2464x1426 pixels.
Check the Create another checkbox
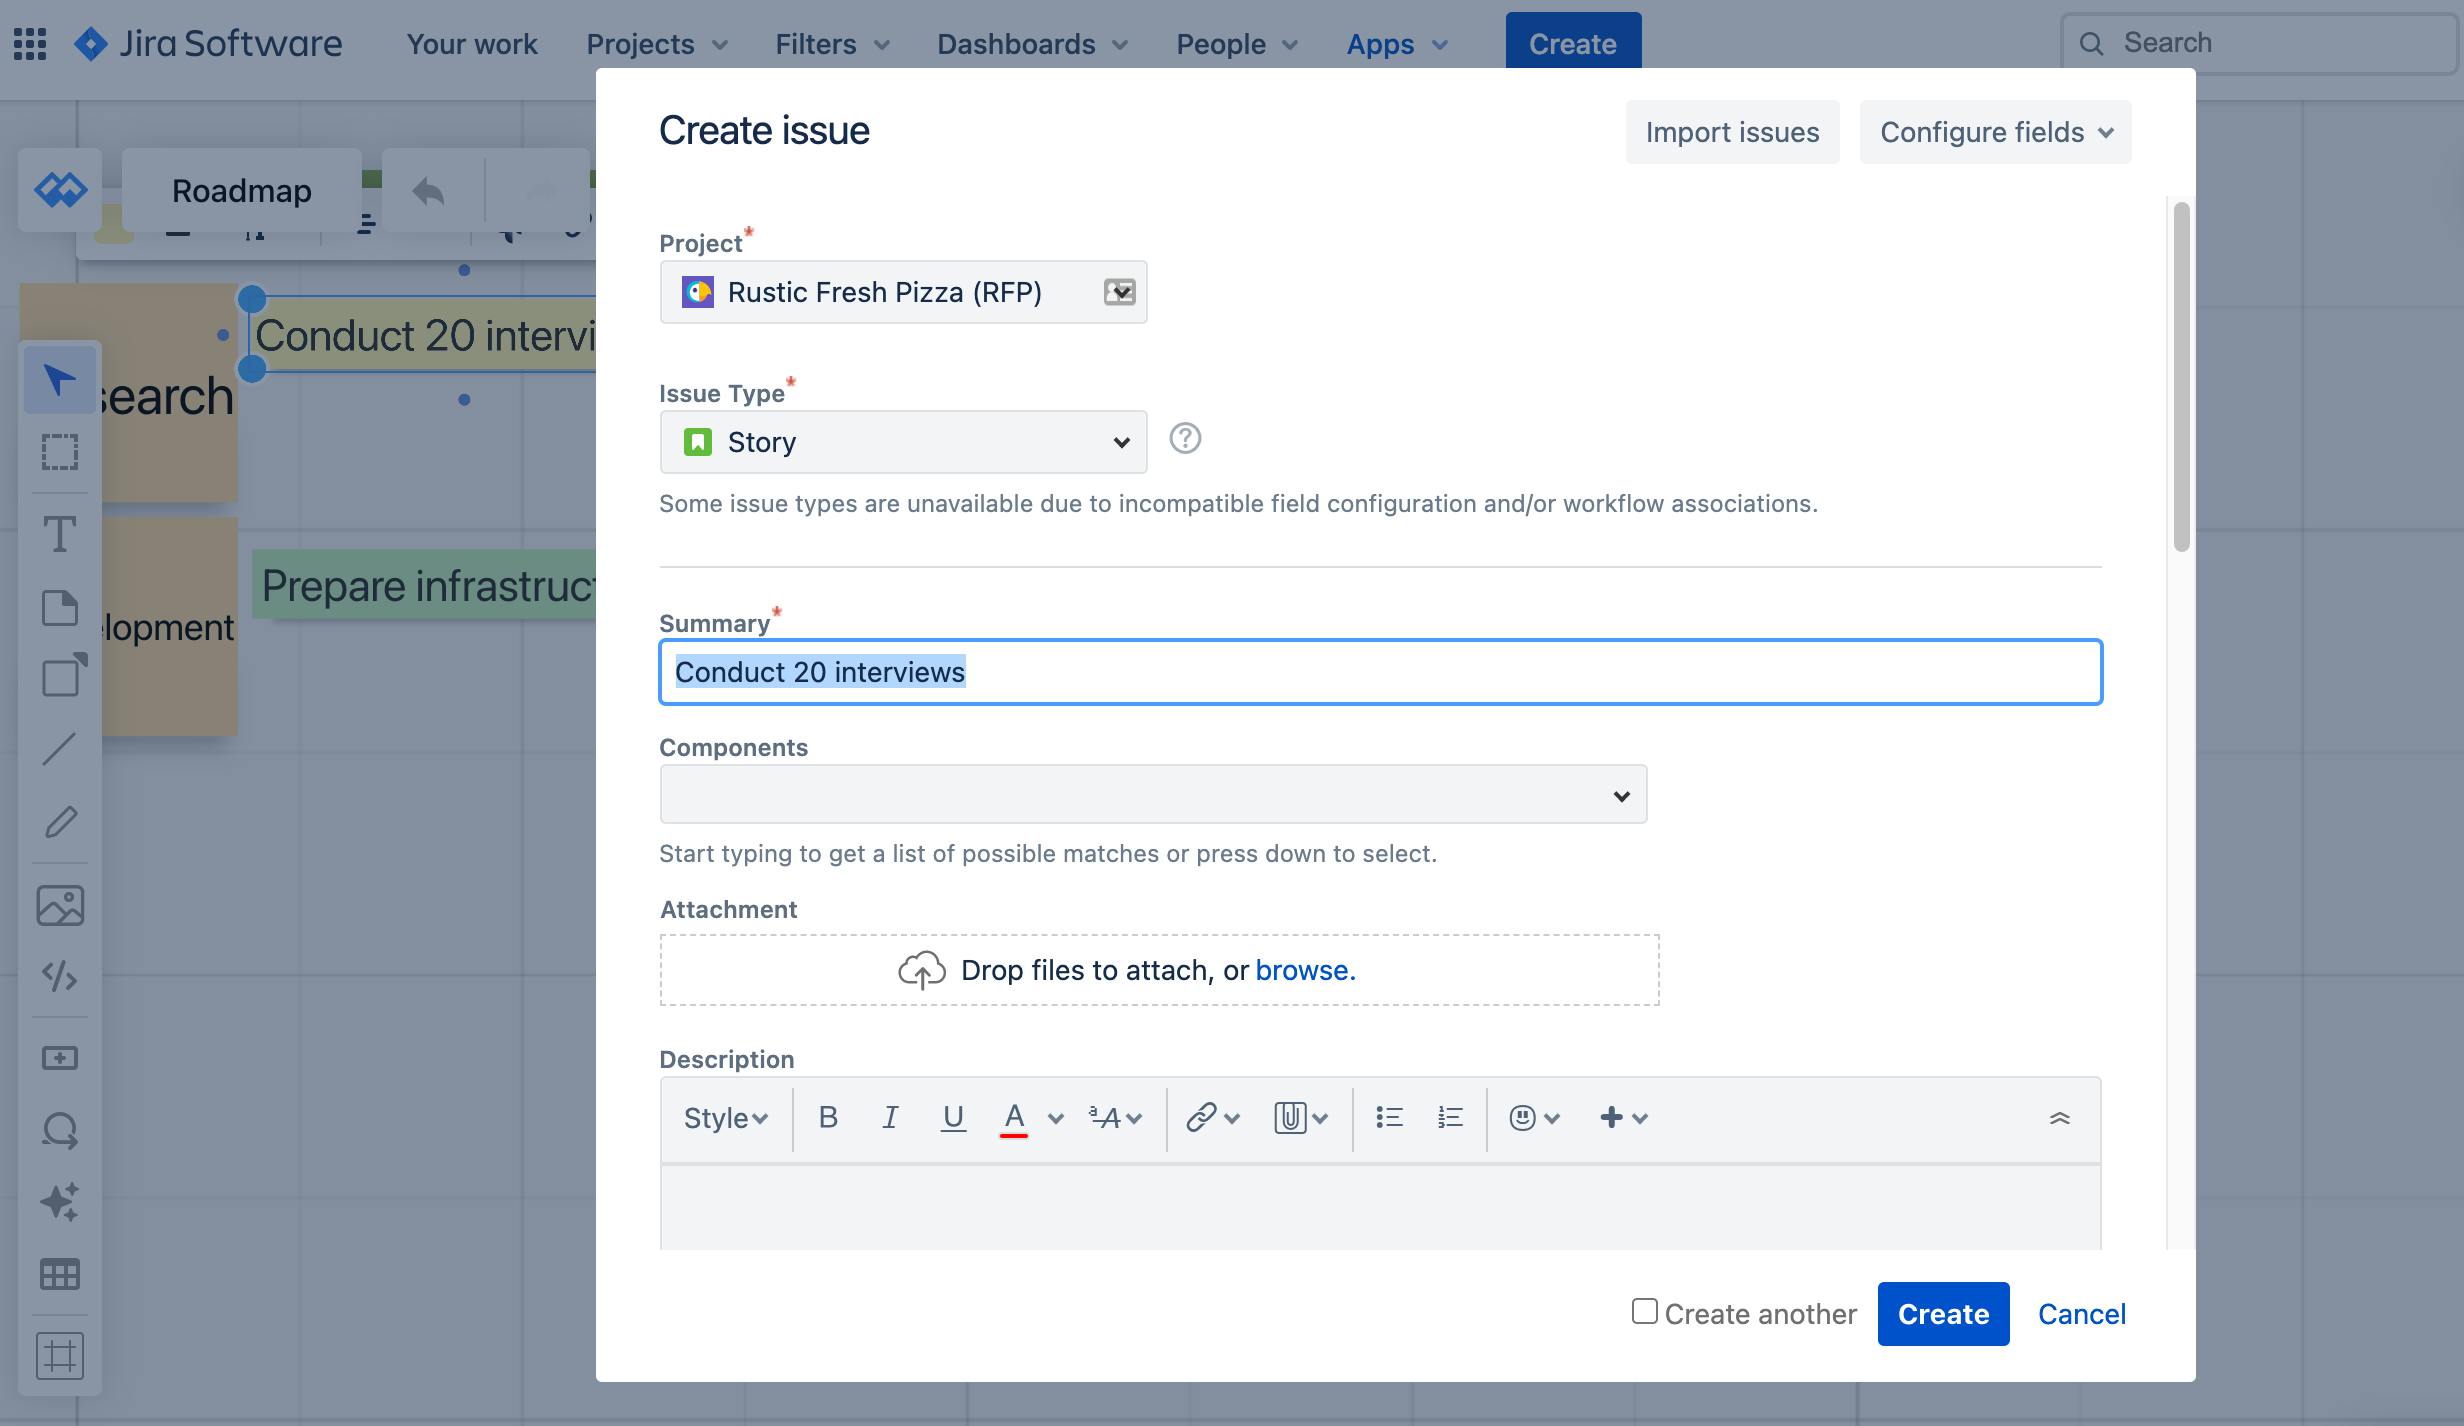[x=1644, y=1311]
